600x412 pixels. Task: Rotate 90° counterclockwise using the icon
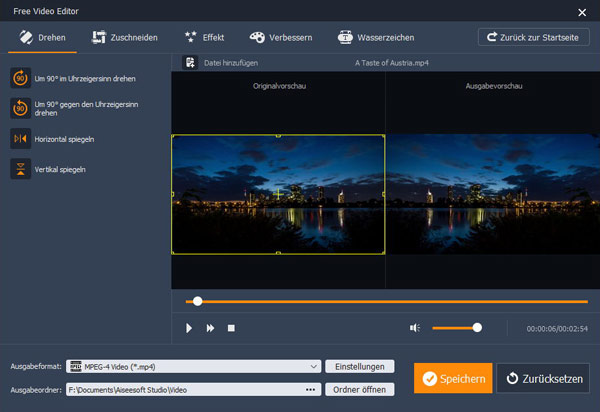click(20, 108)
